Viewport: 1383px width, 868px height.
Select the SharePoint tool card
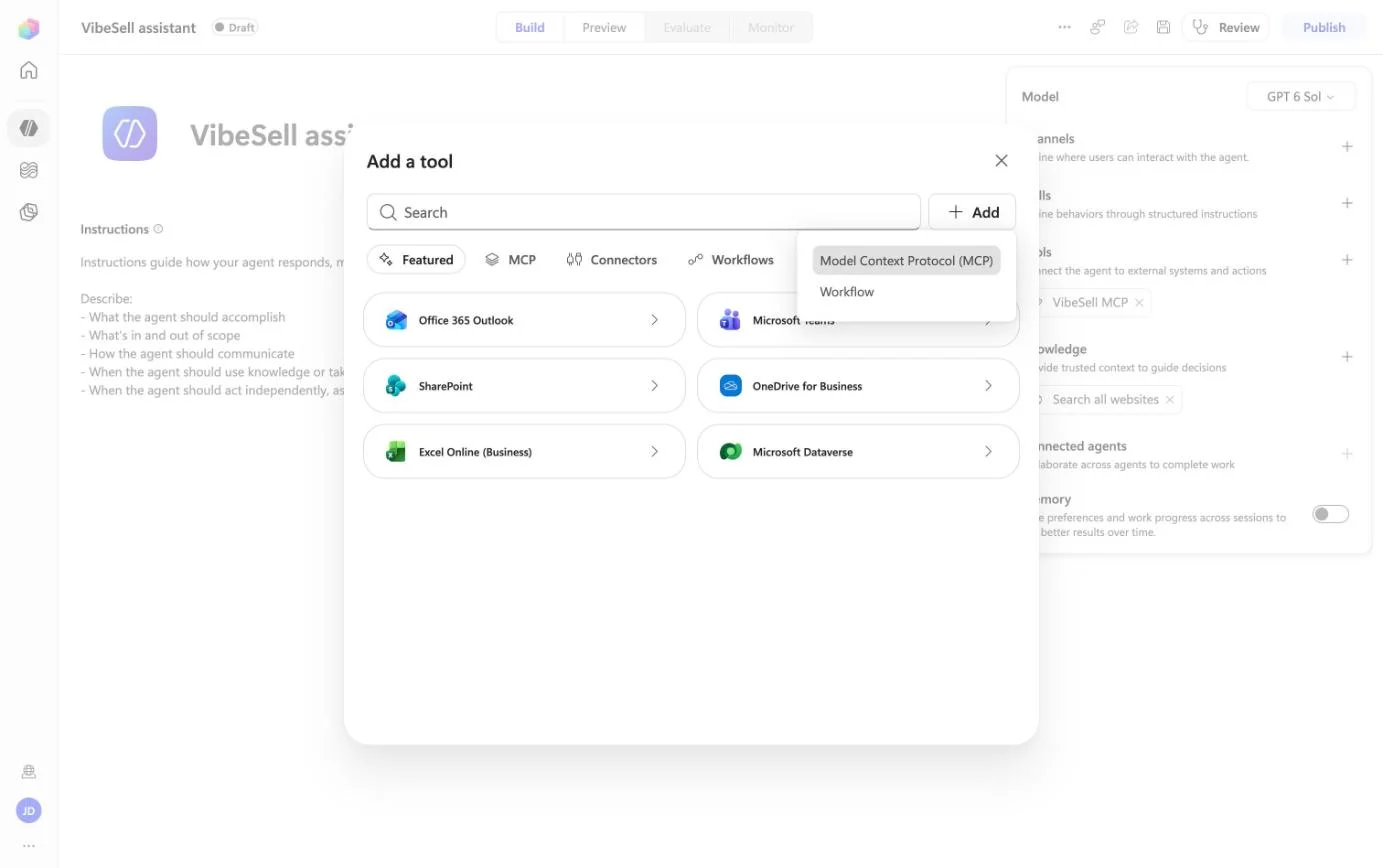524,386
